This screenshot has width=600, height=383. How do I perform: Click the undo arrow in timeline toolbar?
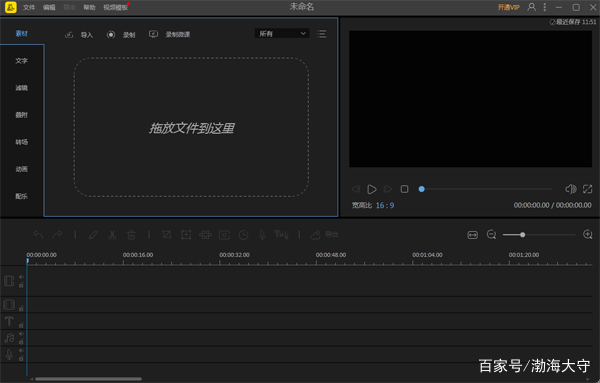pos(38,235)
